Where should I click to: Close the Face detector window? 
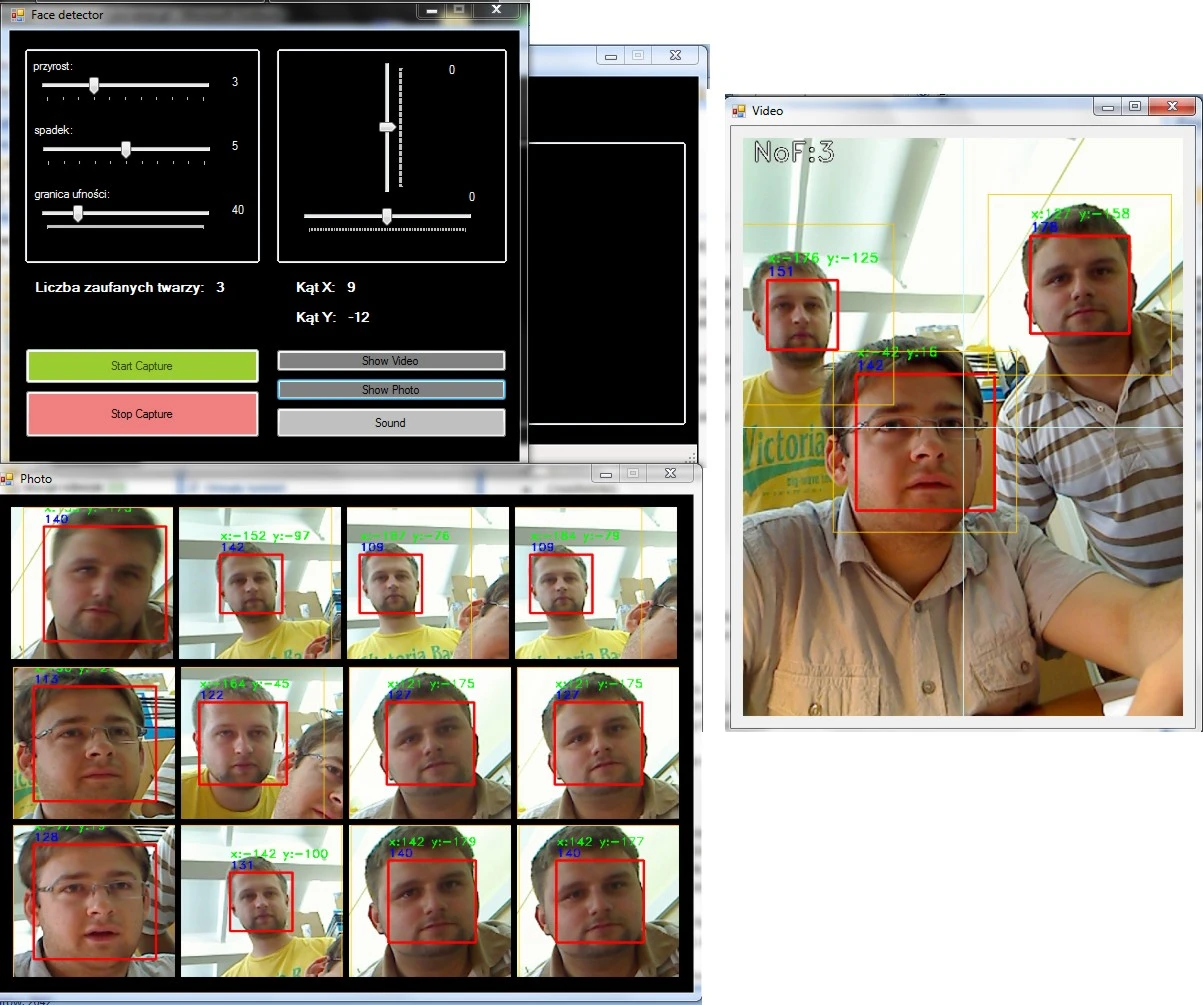(x=496, y=10)
